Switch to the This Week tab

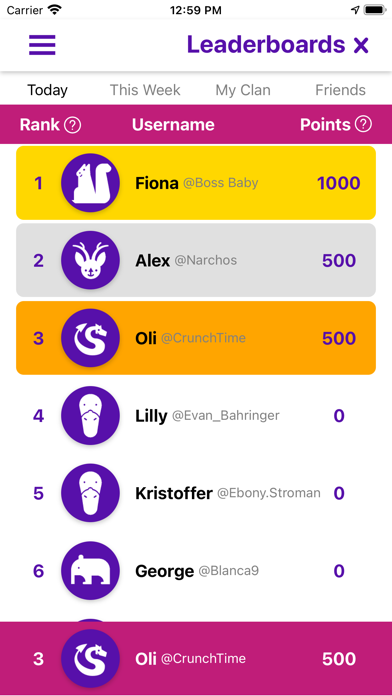tap(145, 90)
